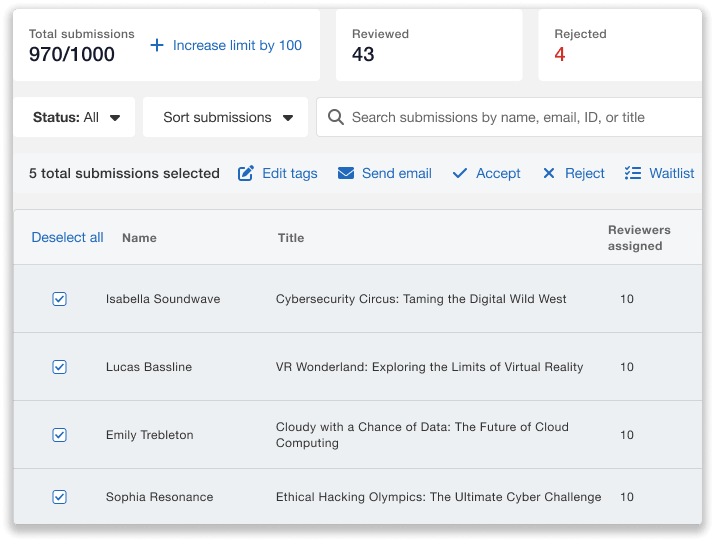This screenshot has width=715, height=542.
Task: Click the Title column header
Action: pos(291,238)
